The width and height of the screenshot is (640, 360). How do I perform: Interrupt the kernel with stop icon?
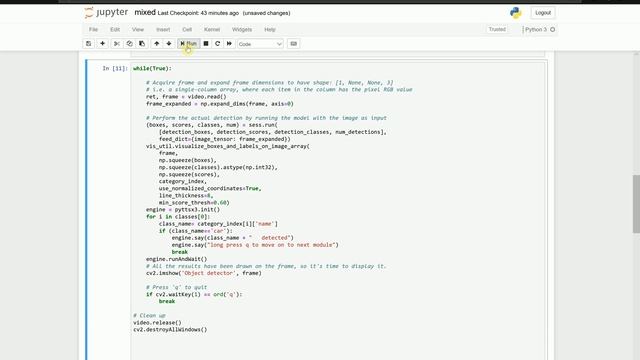206,44
